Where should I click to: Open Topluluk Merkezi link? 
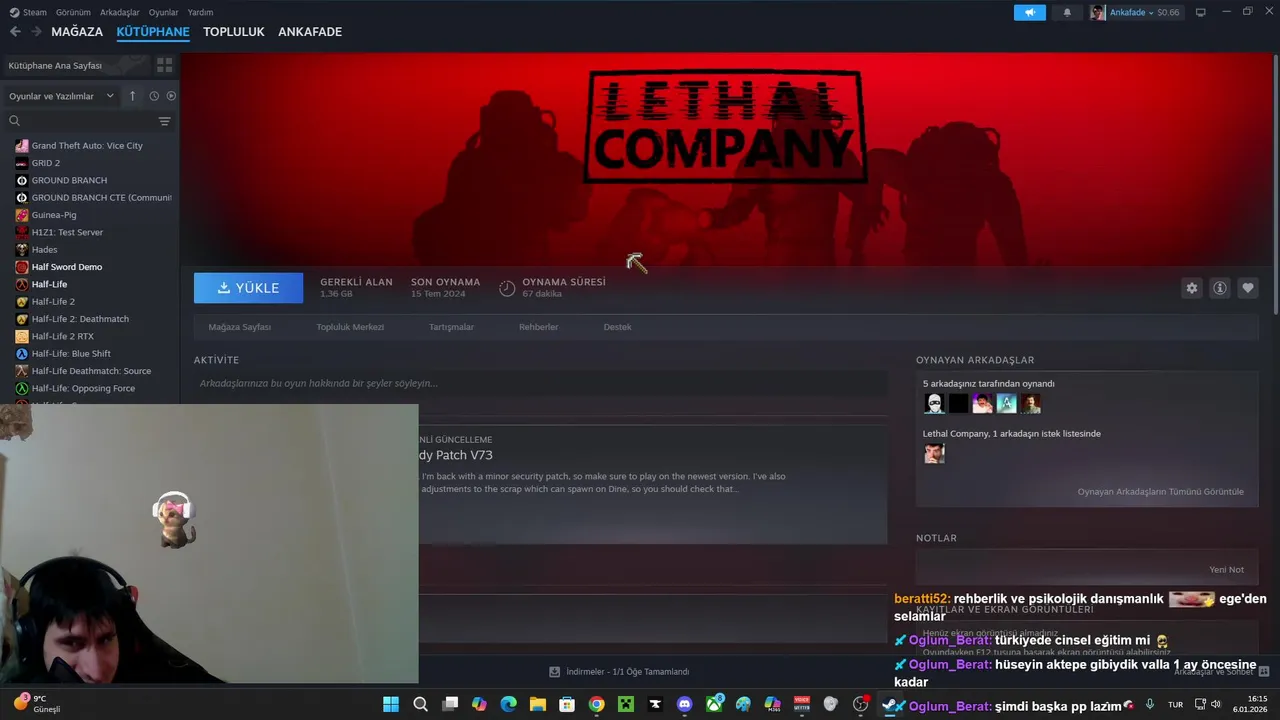coord(350,327)
